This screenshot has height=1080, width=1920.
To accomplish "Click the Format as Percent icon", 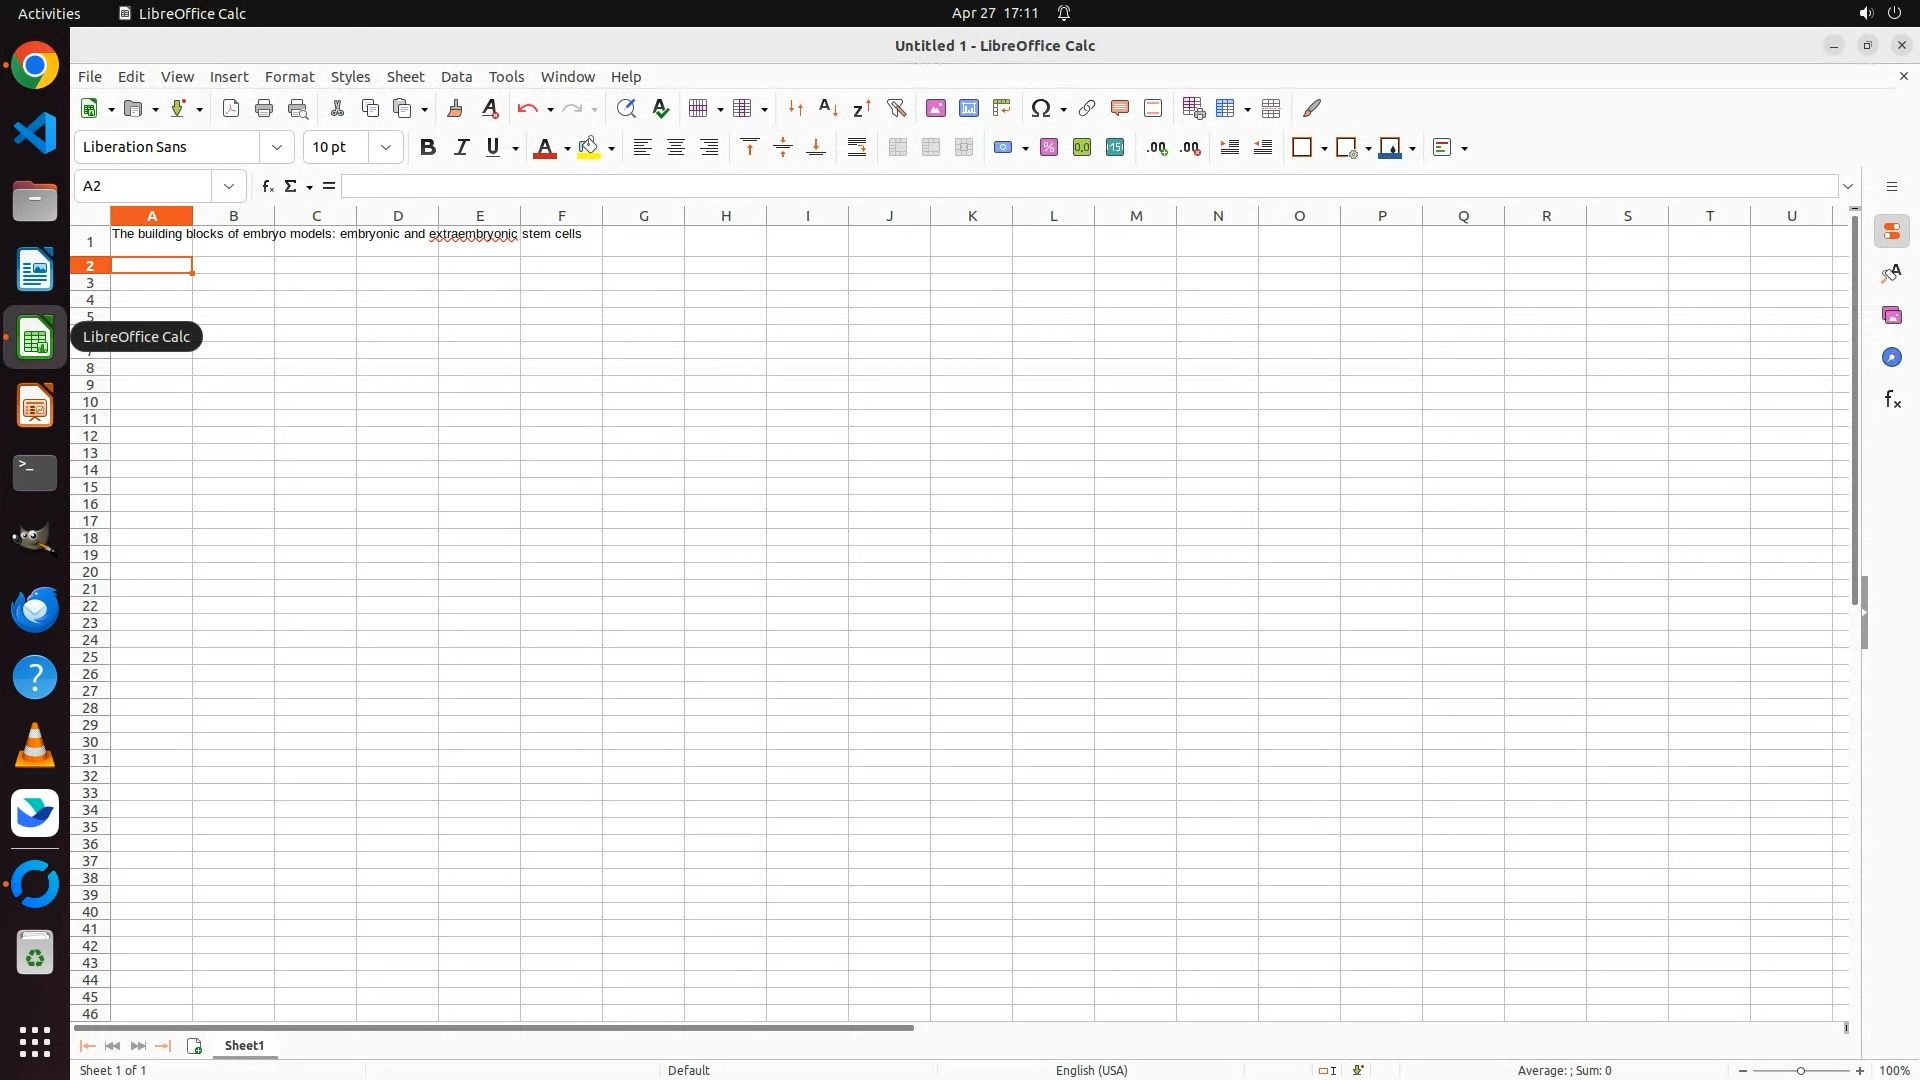I will point(1048,147).
